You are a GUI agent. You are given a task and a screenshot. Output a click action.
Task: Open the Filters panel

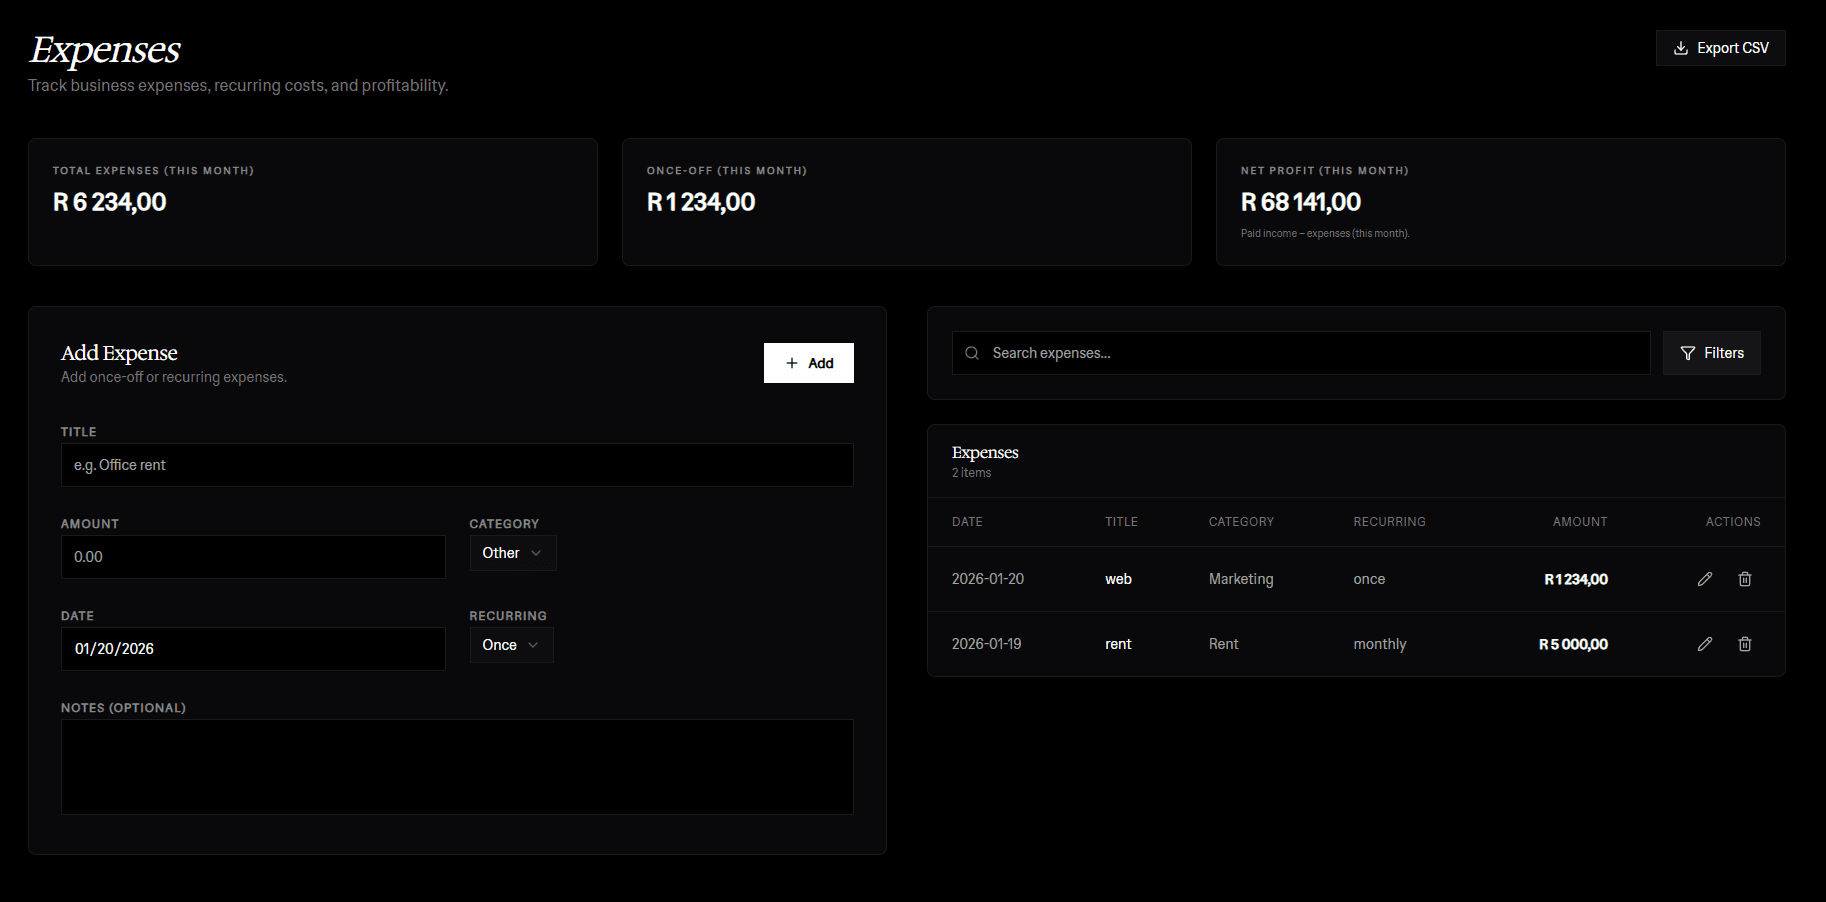1711,353
